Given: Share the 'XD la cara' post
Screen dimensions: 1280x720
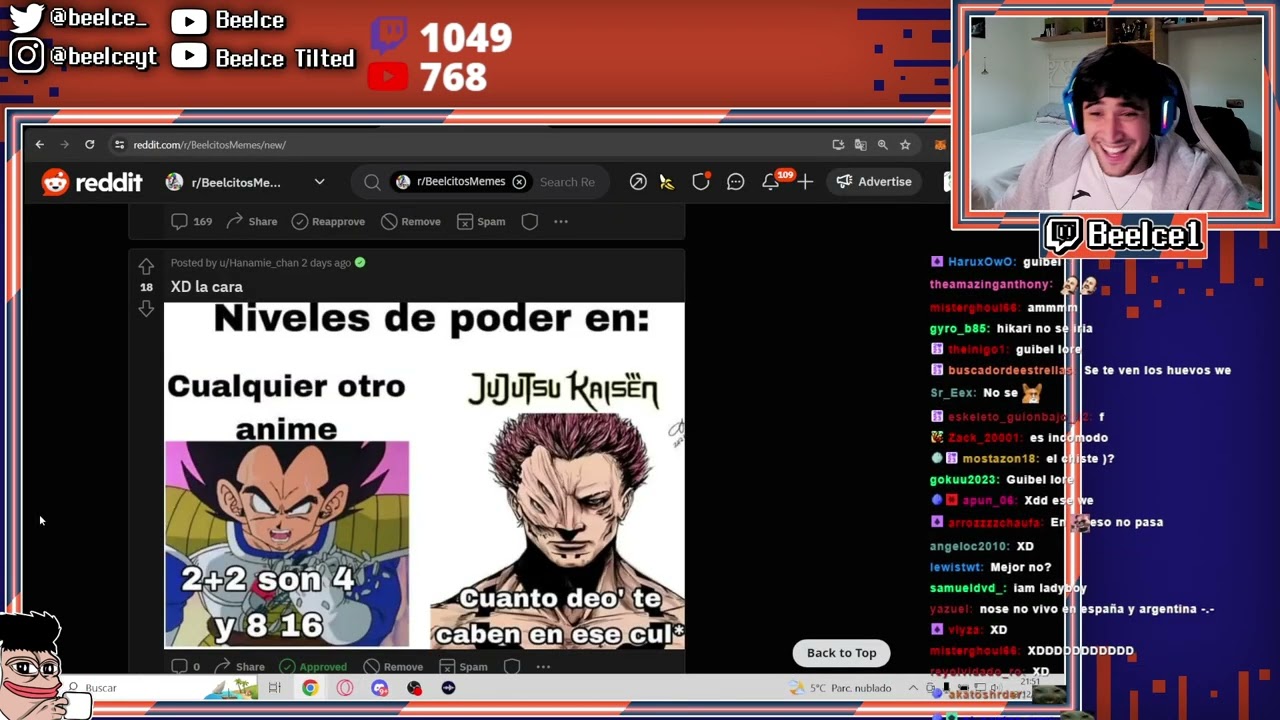Looking at the screenshot, I should [x=239, y=666].
